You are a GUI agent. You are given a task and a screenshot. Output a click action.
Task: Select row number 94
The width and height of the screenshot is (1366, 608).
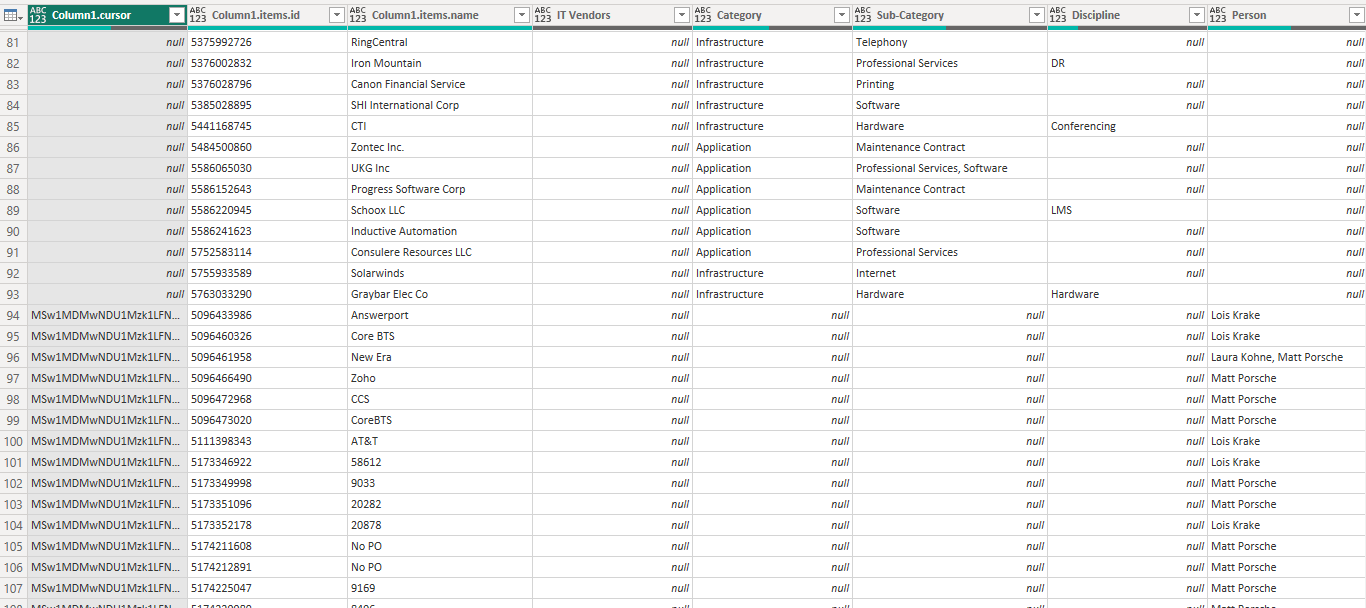point(13,315)
